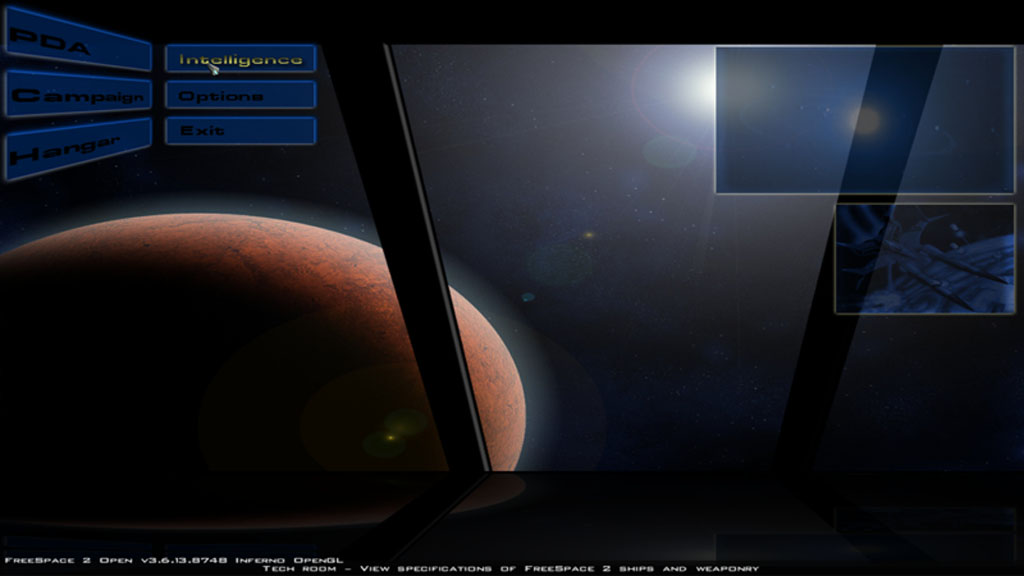This screenshot has height=576, width=1024.
Task: Click the highlighted Intelligence button
Action: tap(240, 59)
